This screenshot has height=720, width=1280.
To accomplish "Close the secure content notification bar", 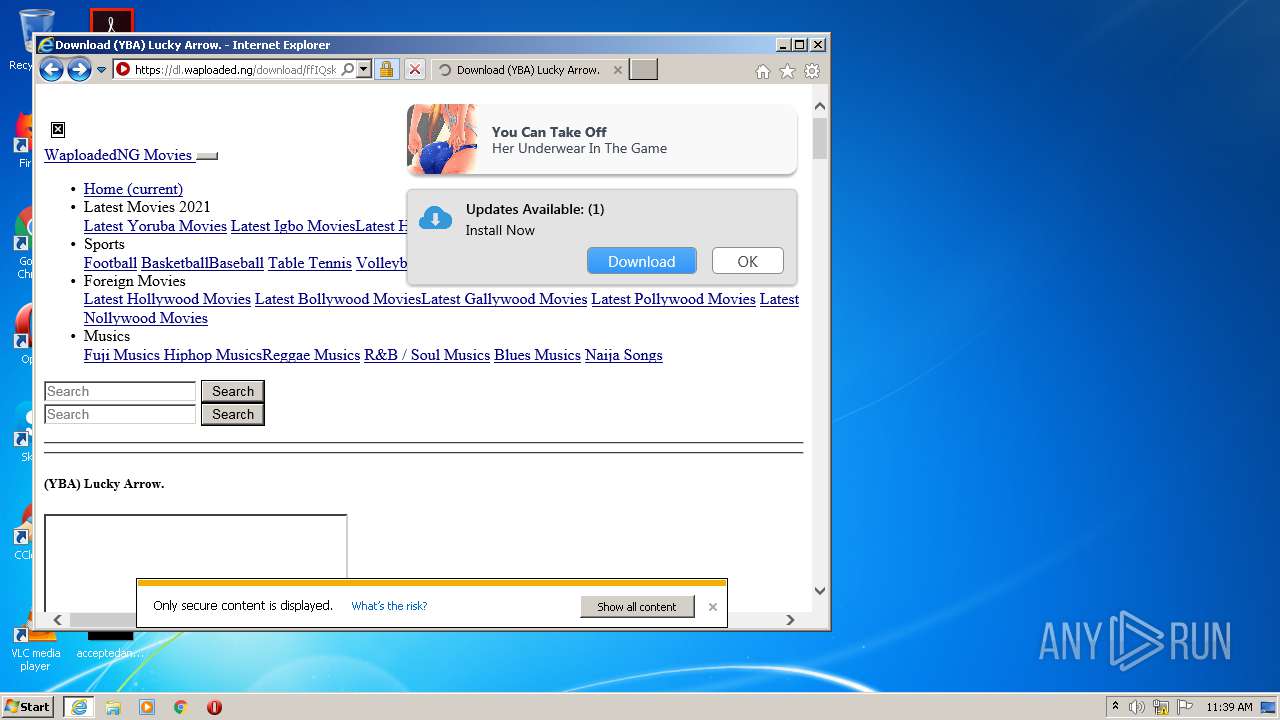I will [713, 606].
